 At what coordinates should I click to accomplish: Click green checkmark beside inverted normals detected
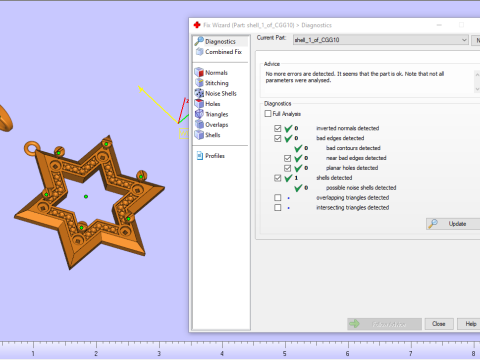click(288, 128)
